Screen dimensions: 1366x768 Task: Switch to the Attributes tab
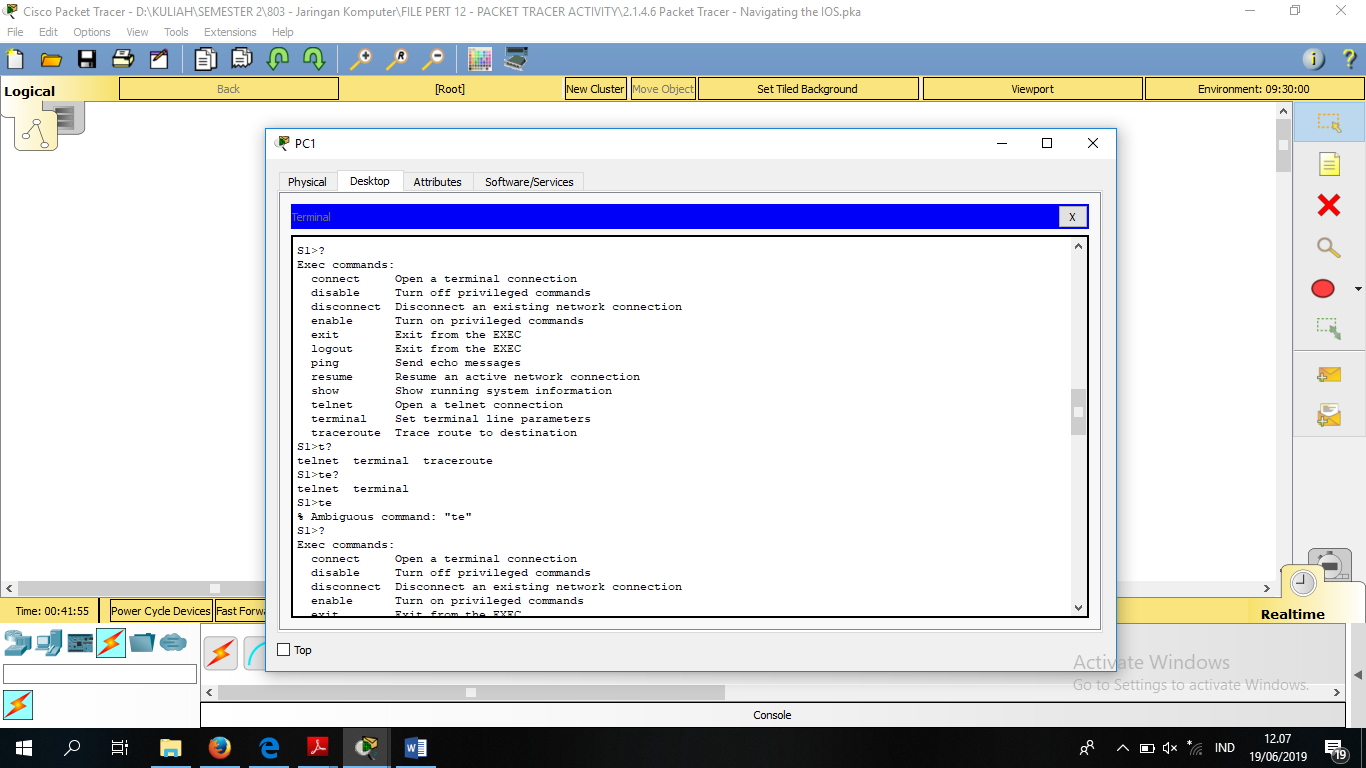click(437, 182)
